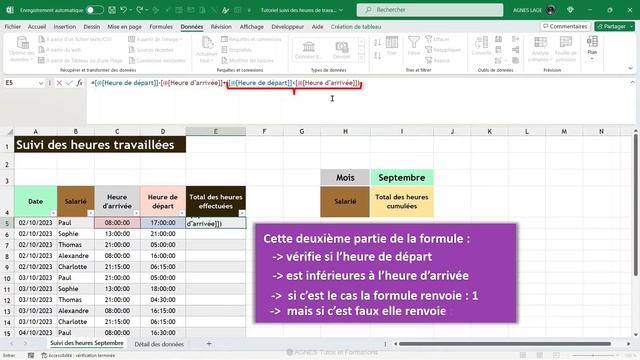Open the Heure d'arrivée filter dropdown
This screenshot has width=640, height=360.
point(136,213)
